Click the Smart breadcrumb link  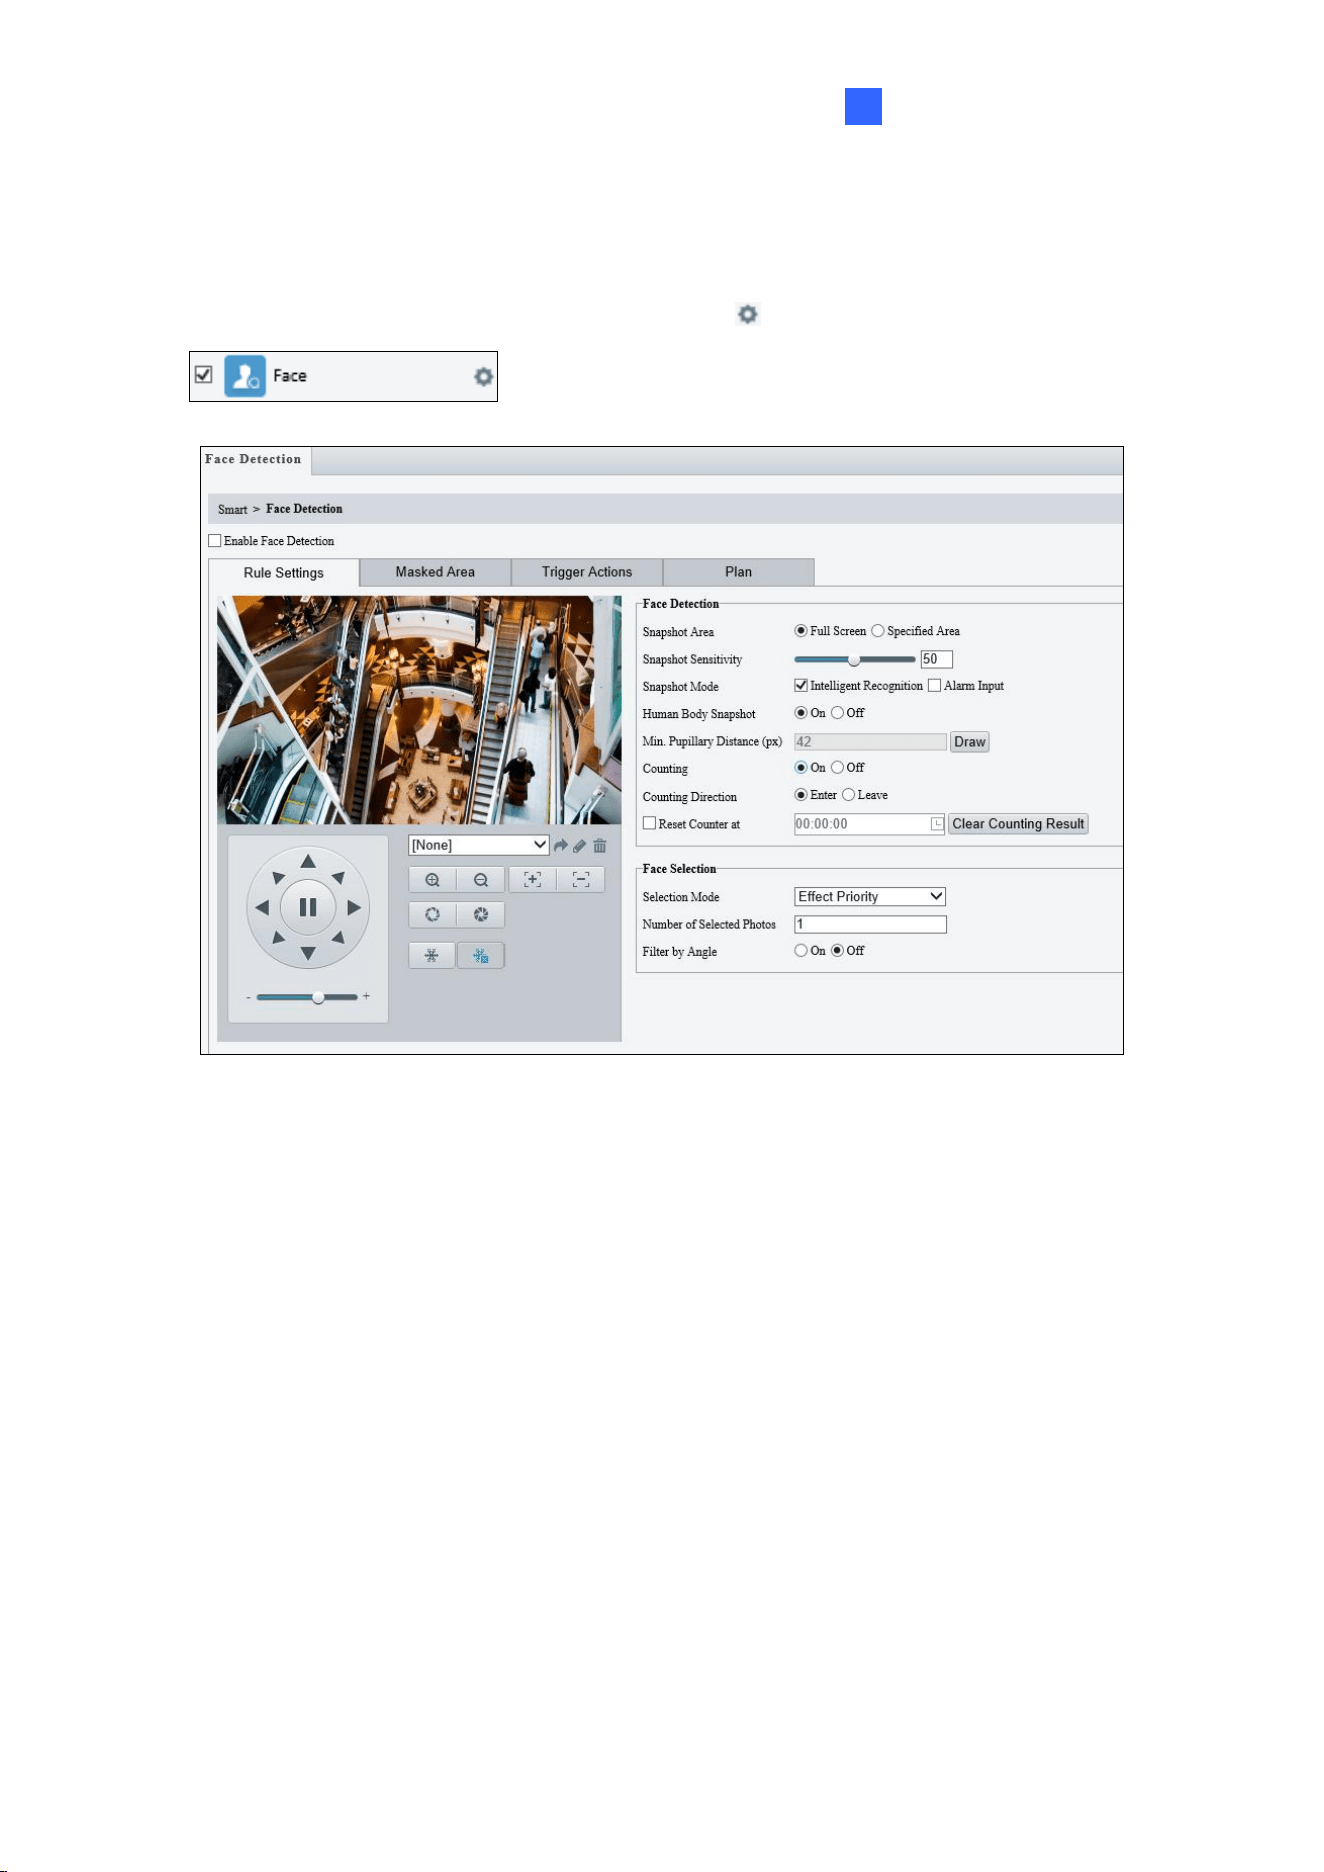232,510
